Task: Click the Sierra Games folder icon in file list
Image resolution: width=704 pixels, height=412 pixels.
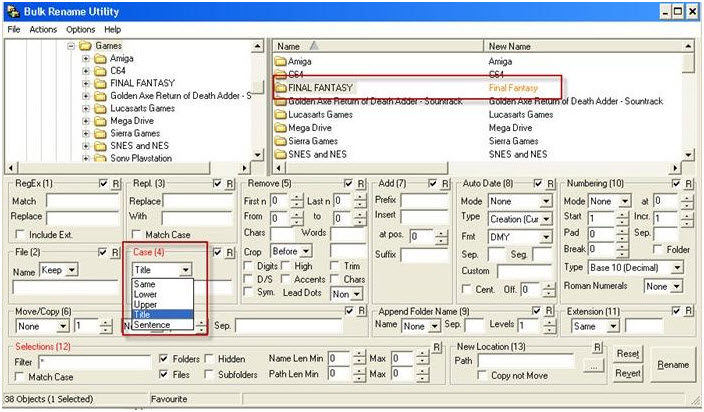Action: (x=281, y=141)
